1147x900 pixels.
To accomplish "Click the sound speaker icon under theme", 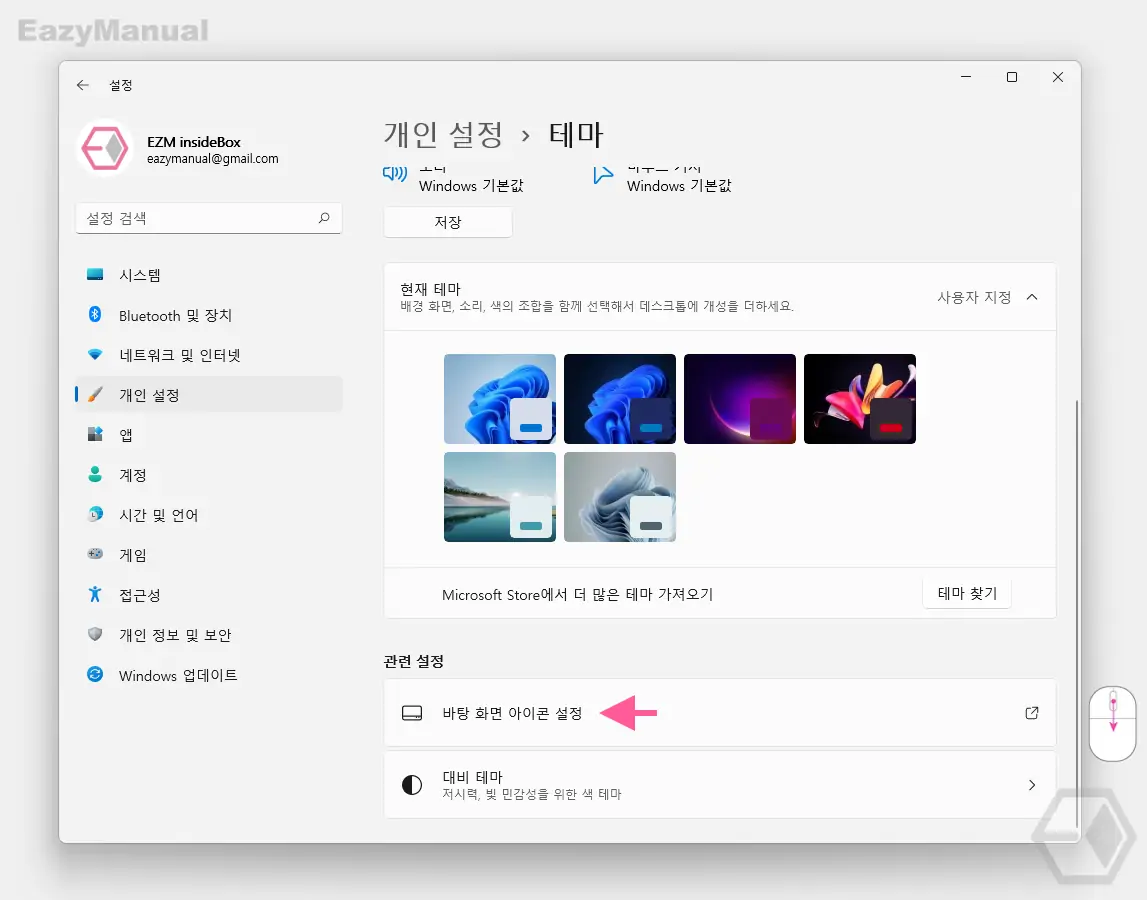I will pyautogui.click(x=395, y=174).
